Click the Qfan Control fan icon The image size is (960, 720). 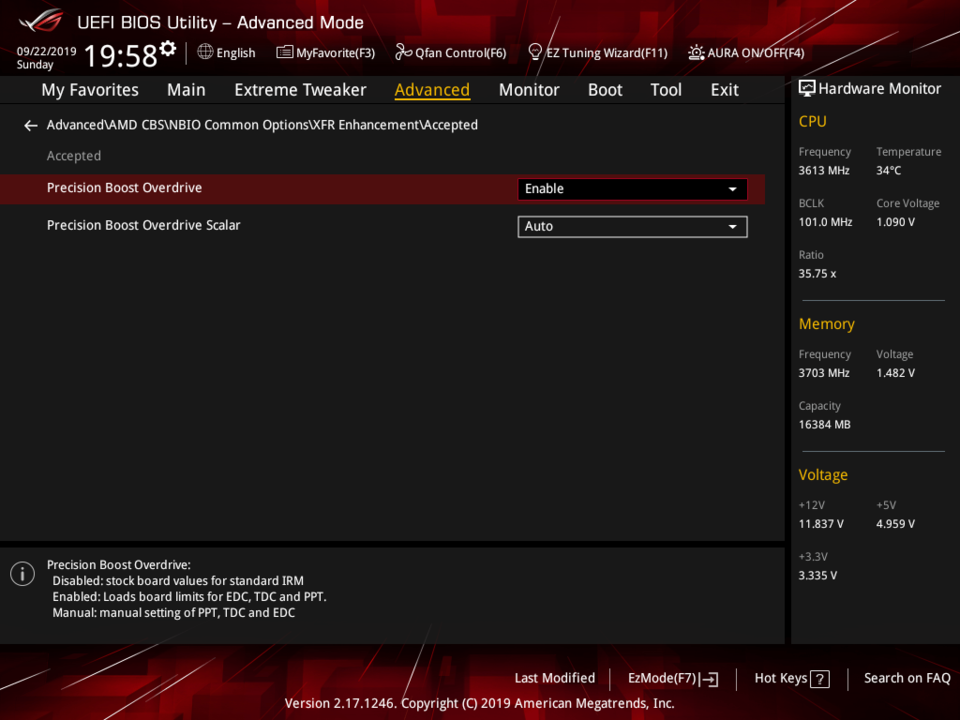click(403, 52)
